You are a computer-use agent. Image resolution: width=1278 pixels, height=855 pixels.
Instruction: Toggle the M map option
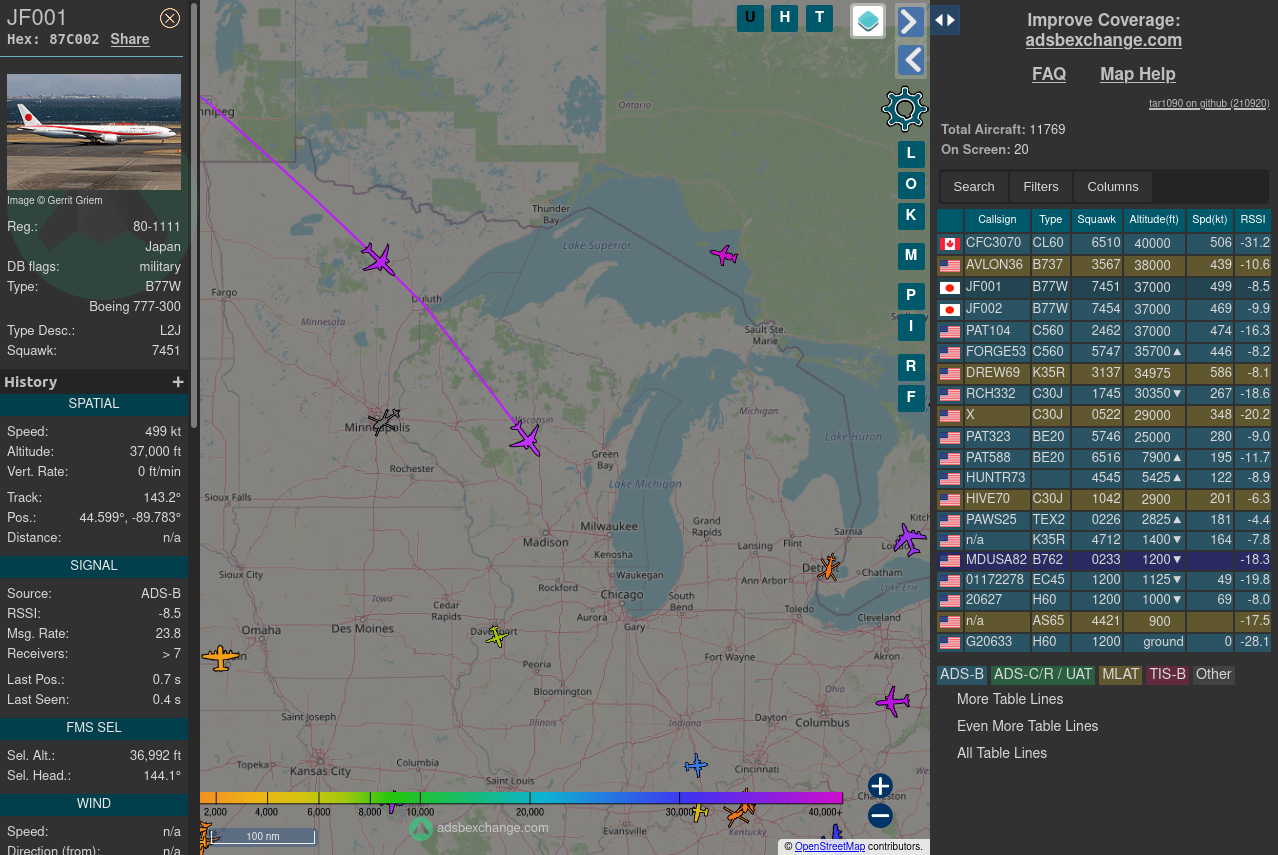911,255
